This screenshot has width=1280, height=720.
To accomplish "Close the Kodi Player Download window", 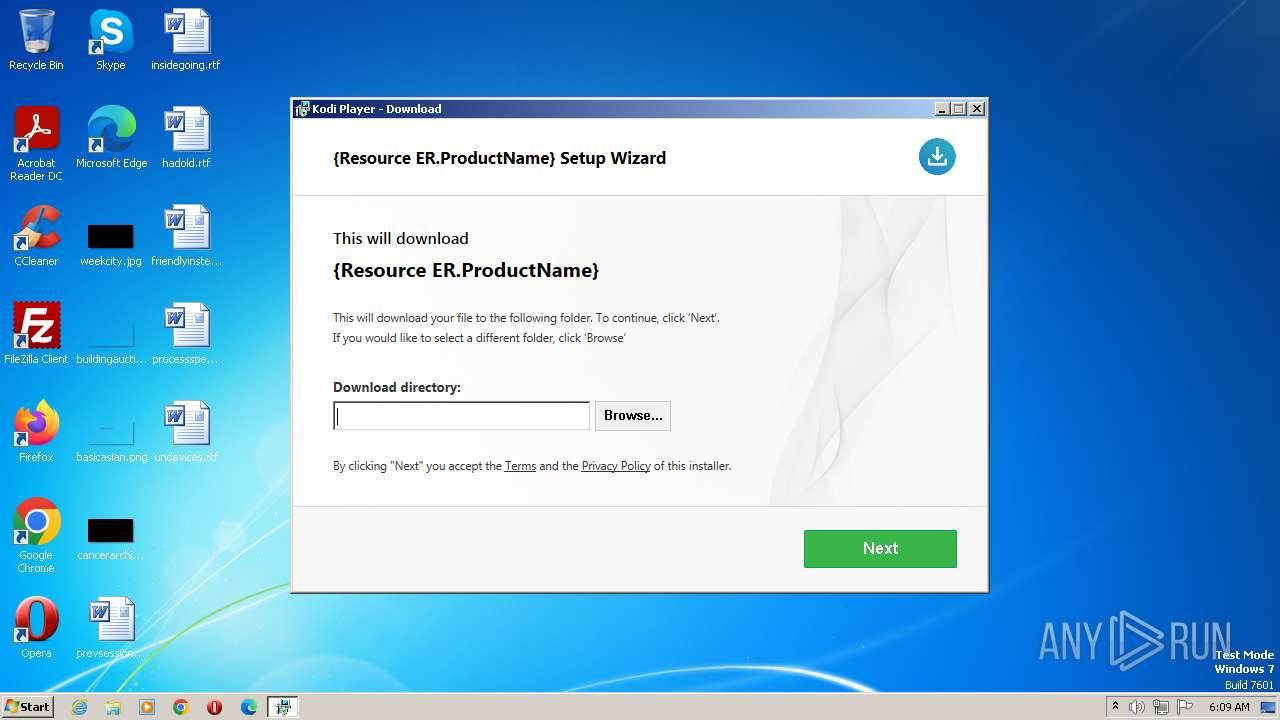I will coord(977,109).
